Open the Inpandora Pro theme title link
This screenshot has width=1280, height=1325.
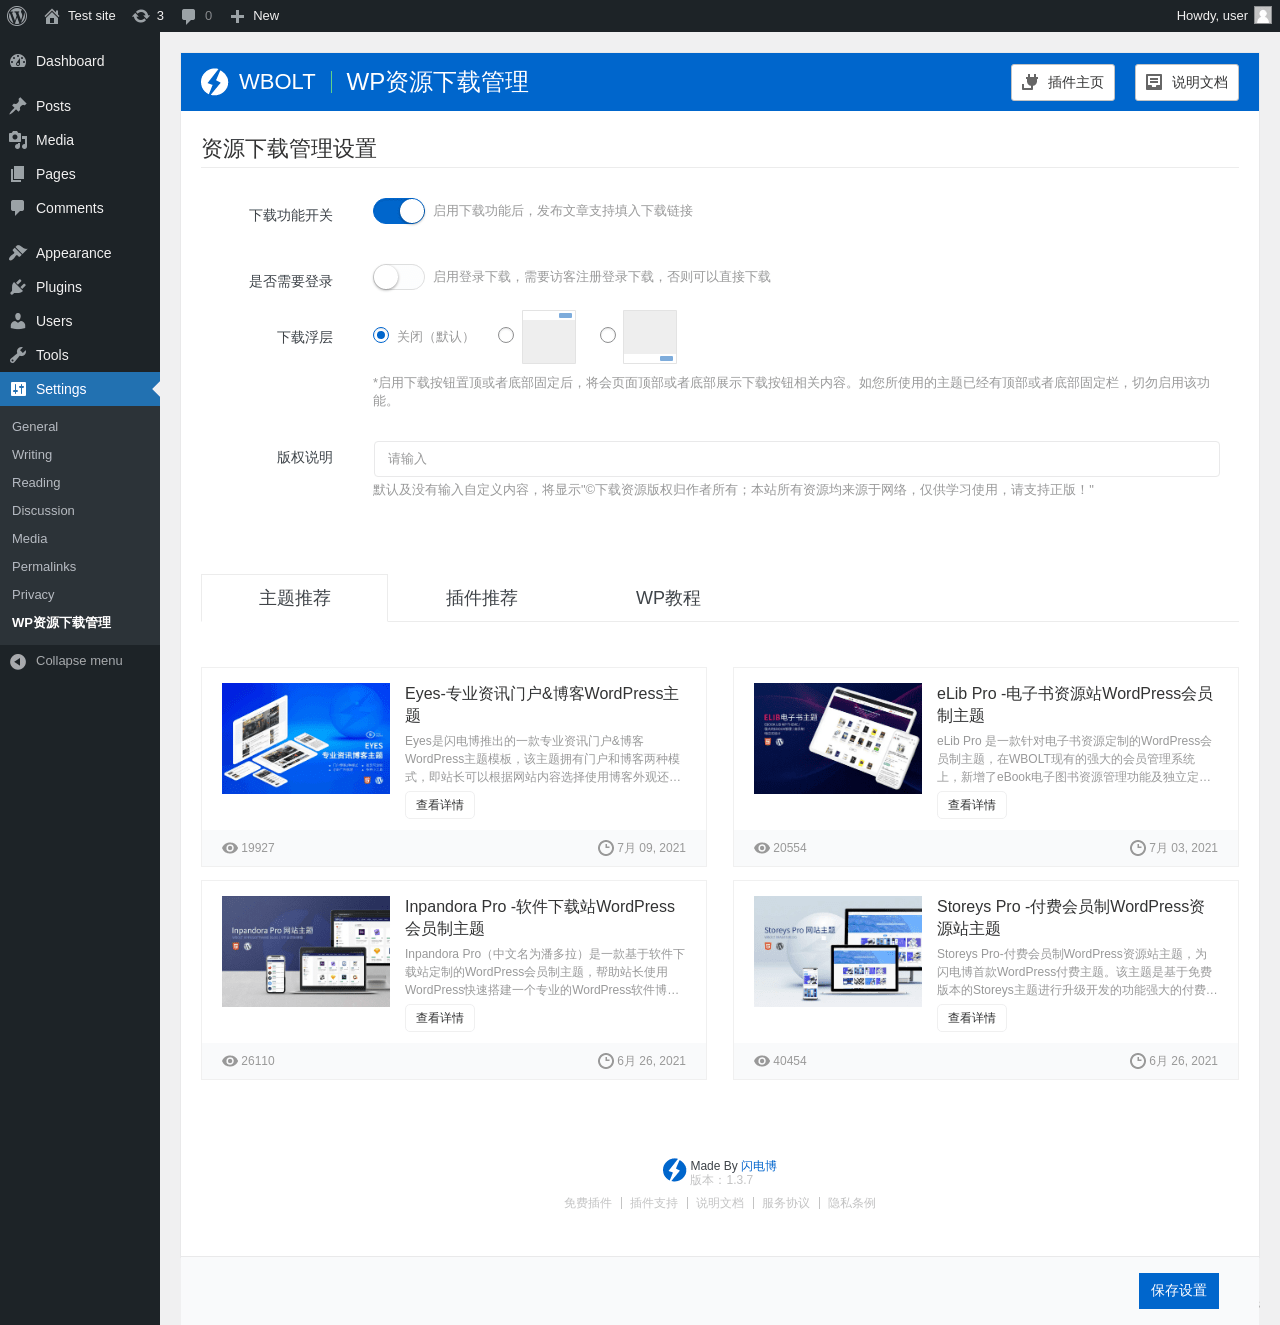point(540,917)
